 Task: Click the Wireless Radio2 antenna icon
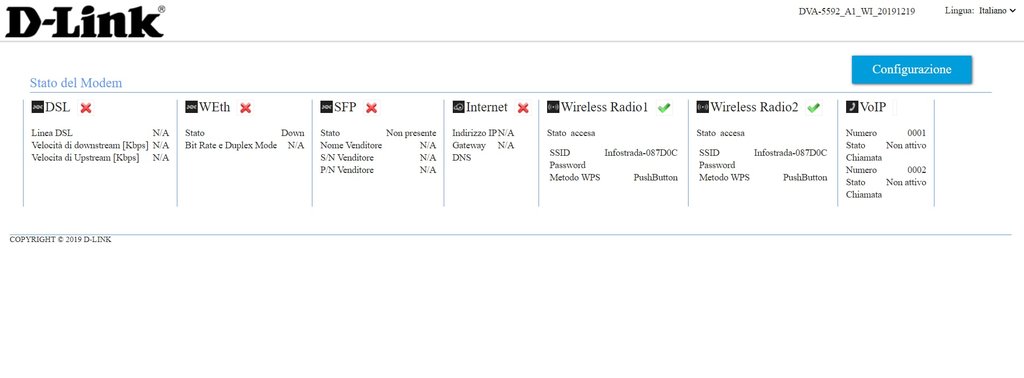703,107
